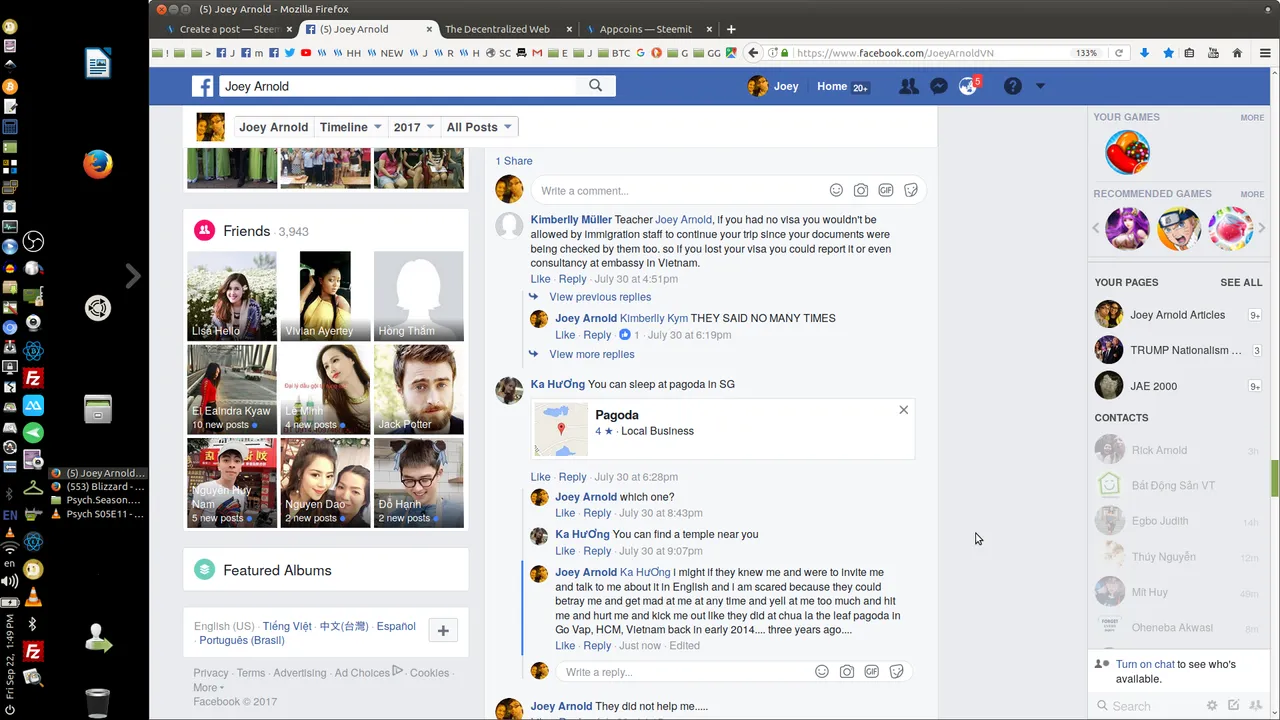Viewport: 1280px width, 720px height.
Task: Post a GIF in the Write a comment box
Action: [886, 190]
